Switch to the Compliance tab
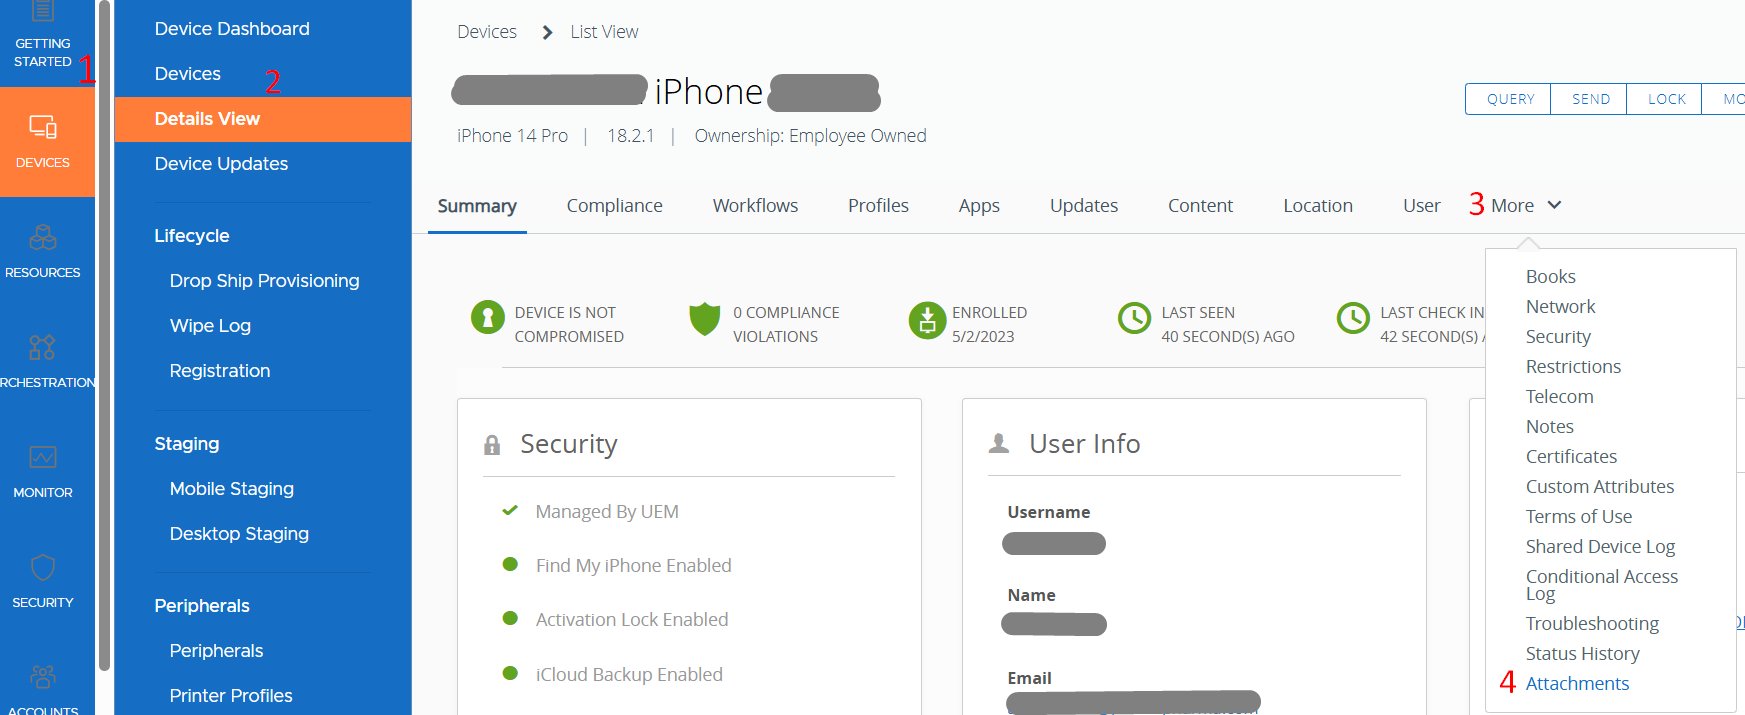1745x715 pixels. coord(614,205)
